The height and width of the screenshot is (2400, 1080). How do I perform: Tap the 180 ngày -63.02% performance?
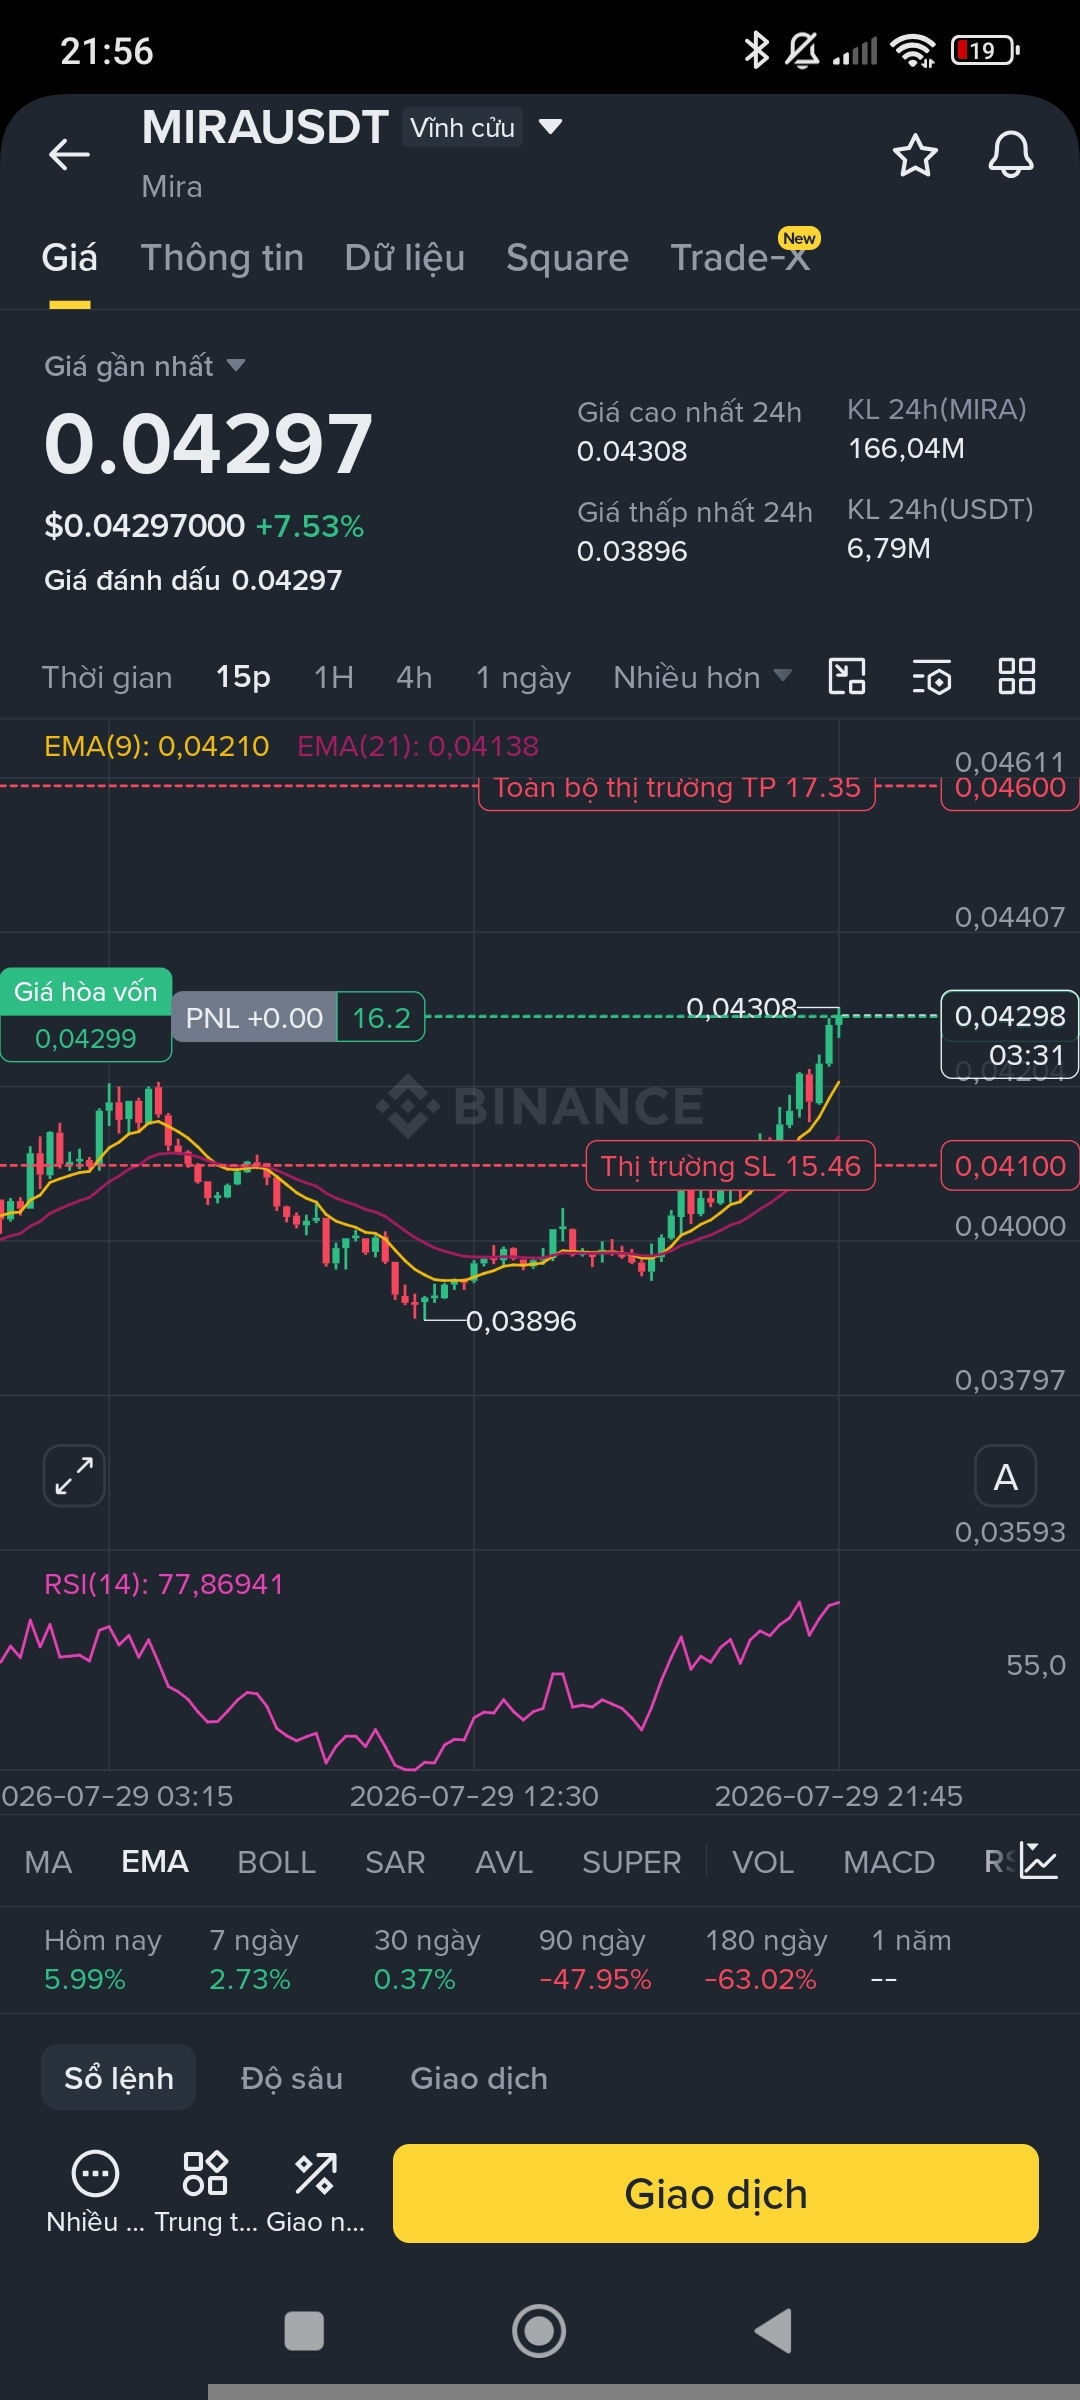[766, 1959]
